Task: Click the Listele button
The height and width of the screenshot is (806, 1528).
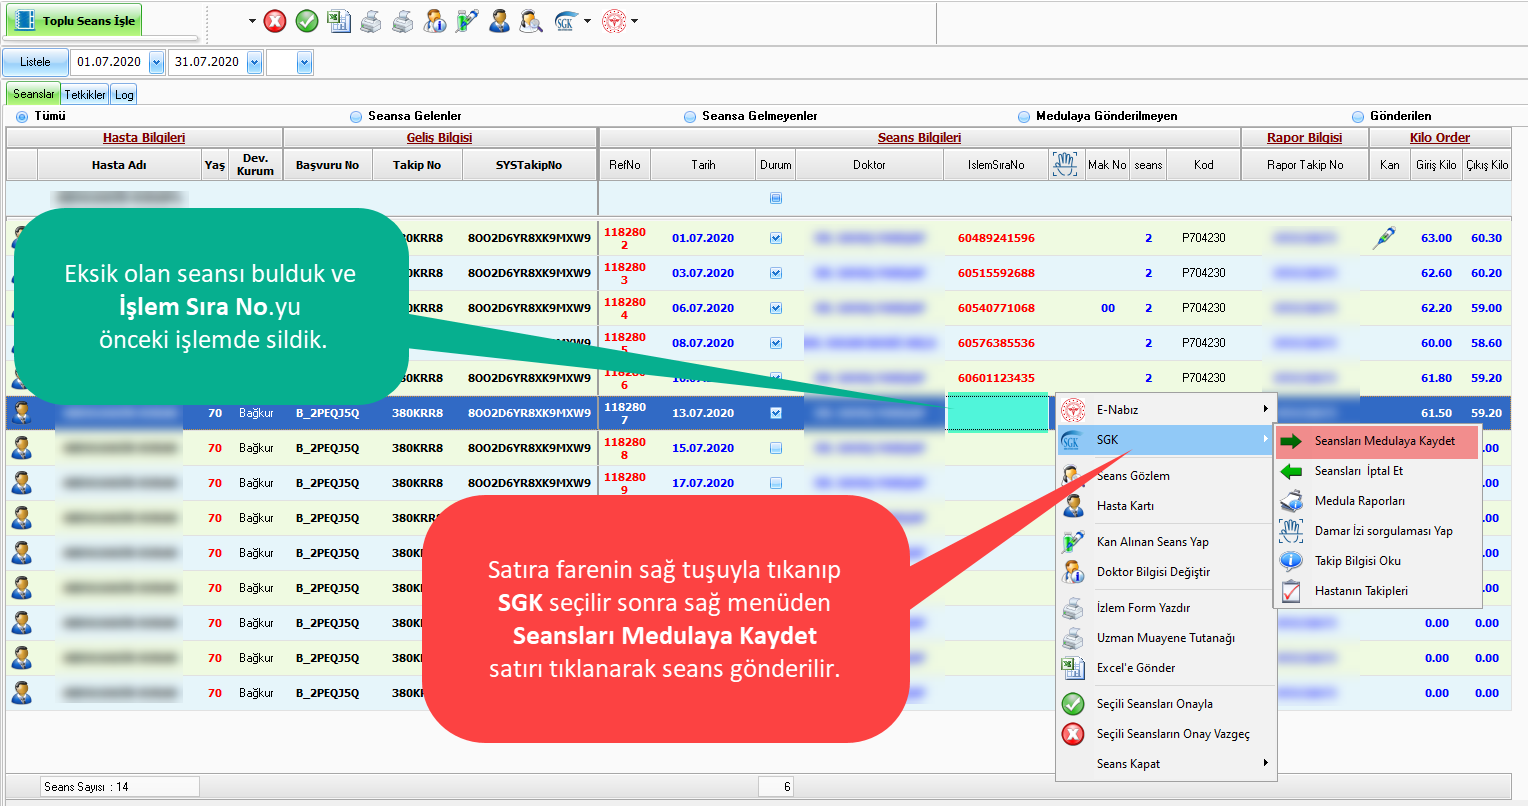Action: tap(35, 62)
